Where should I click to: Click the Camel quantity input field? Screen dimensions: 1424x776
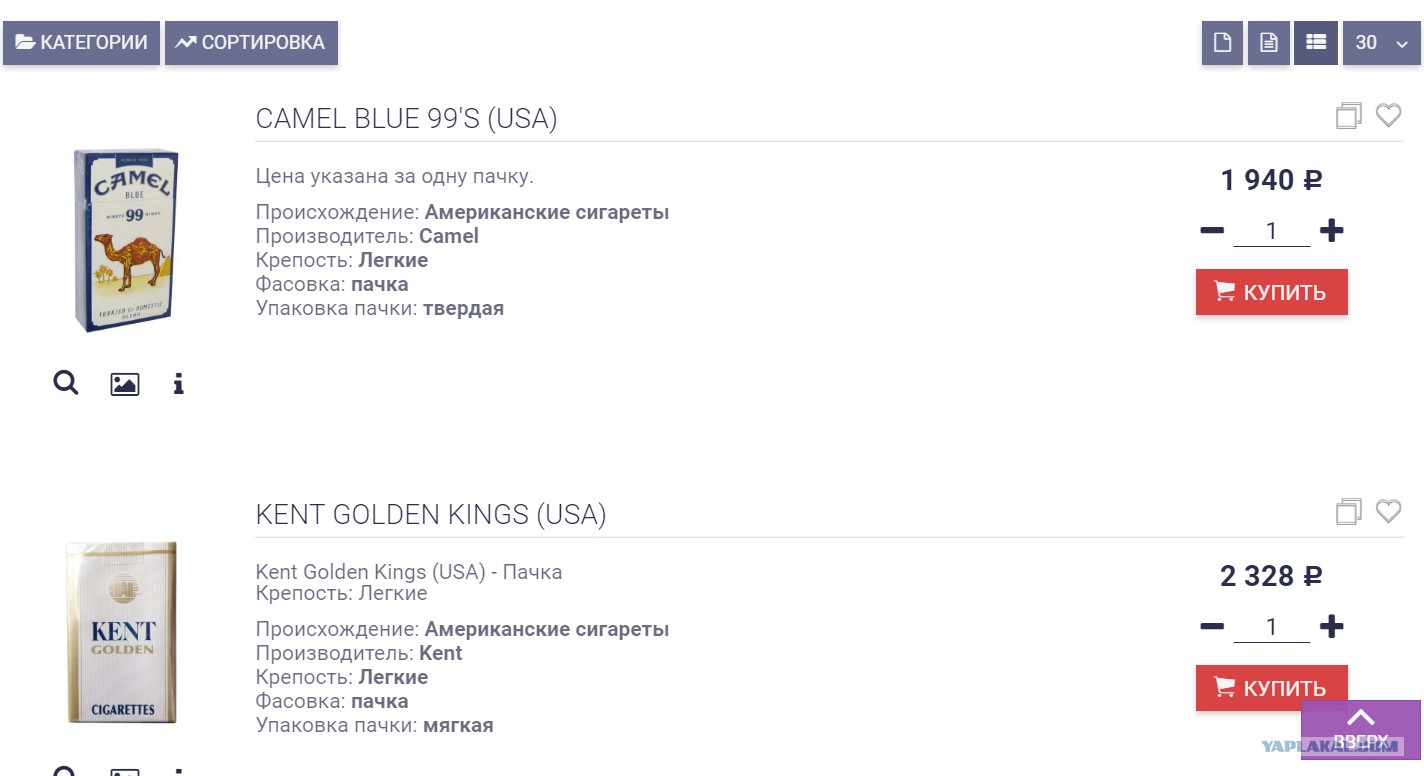(x=1271, y=231)
